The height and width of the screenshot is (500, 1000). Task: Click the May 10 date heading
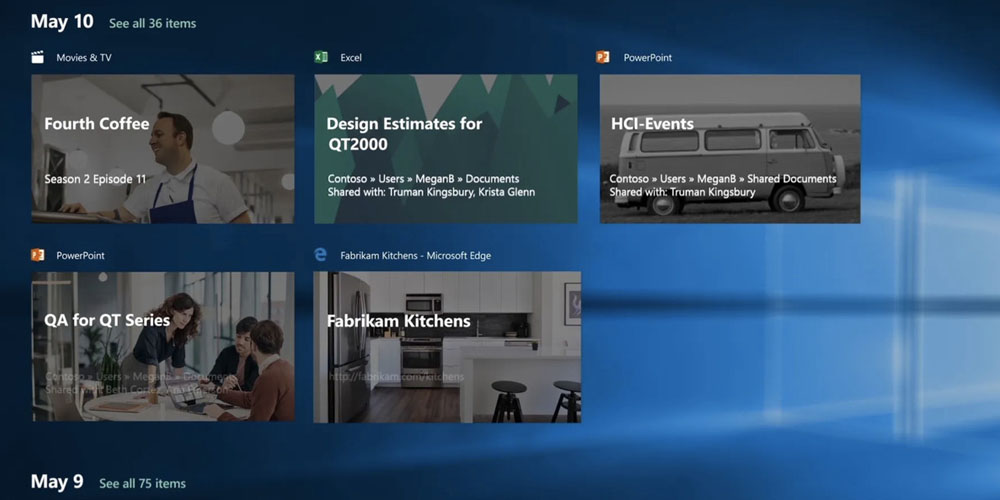(62, 22)
